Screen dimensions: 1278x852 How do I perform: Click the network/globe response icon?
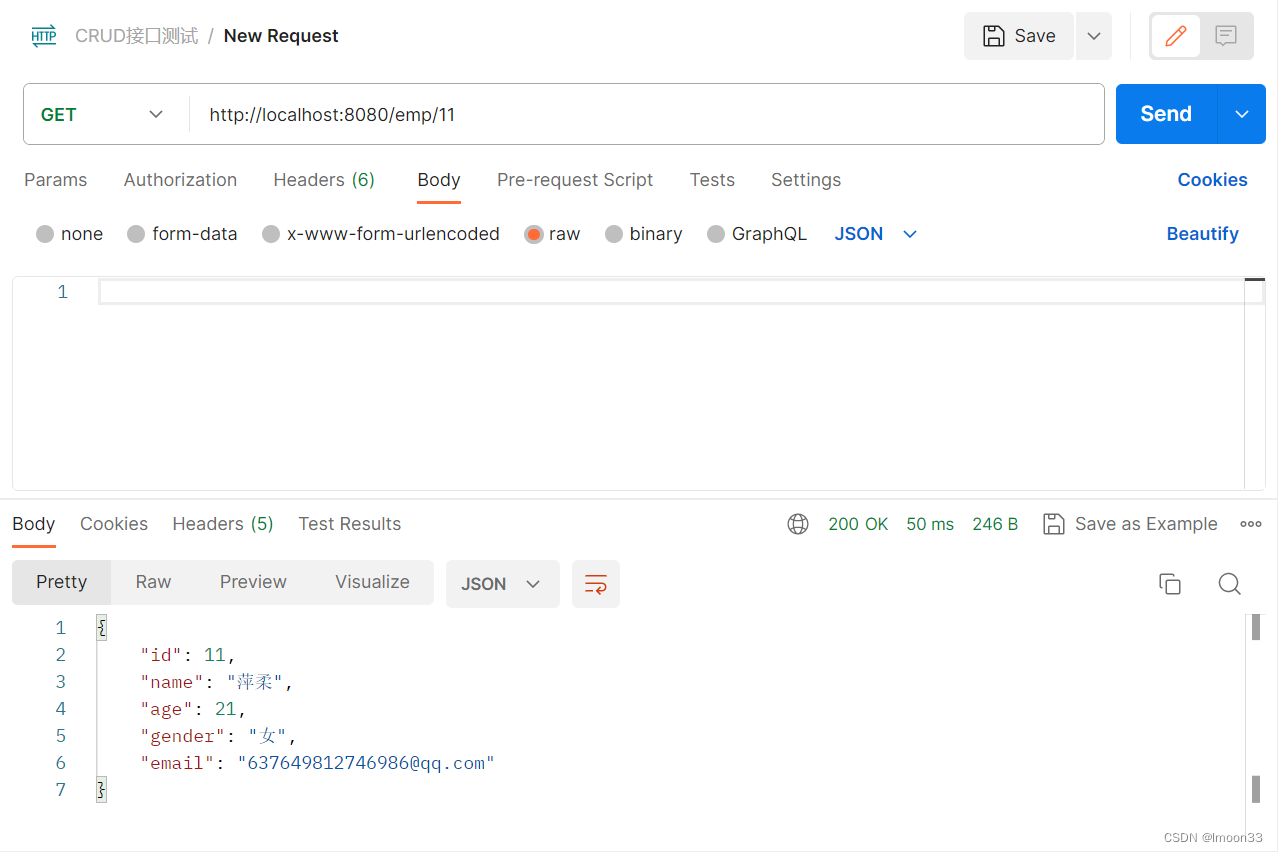click(797, 523)
